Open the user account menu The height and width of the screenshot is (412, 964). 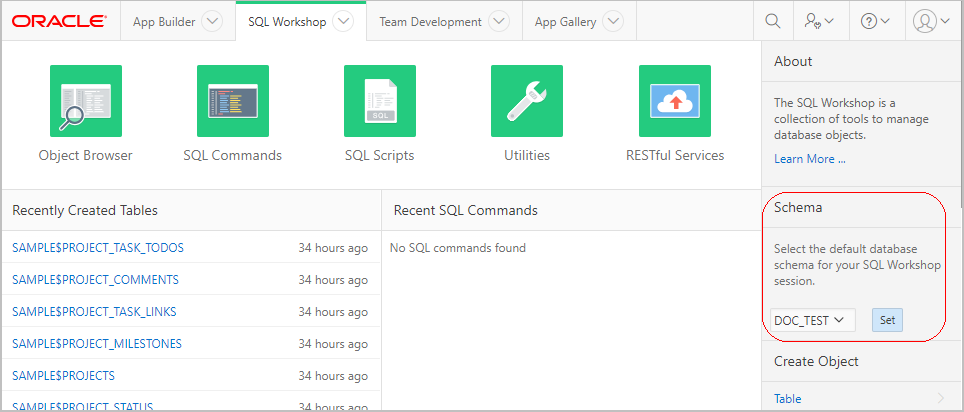(932, 21)
